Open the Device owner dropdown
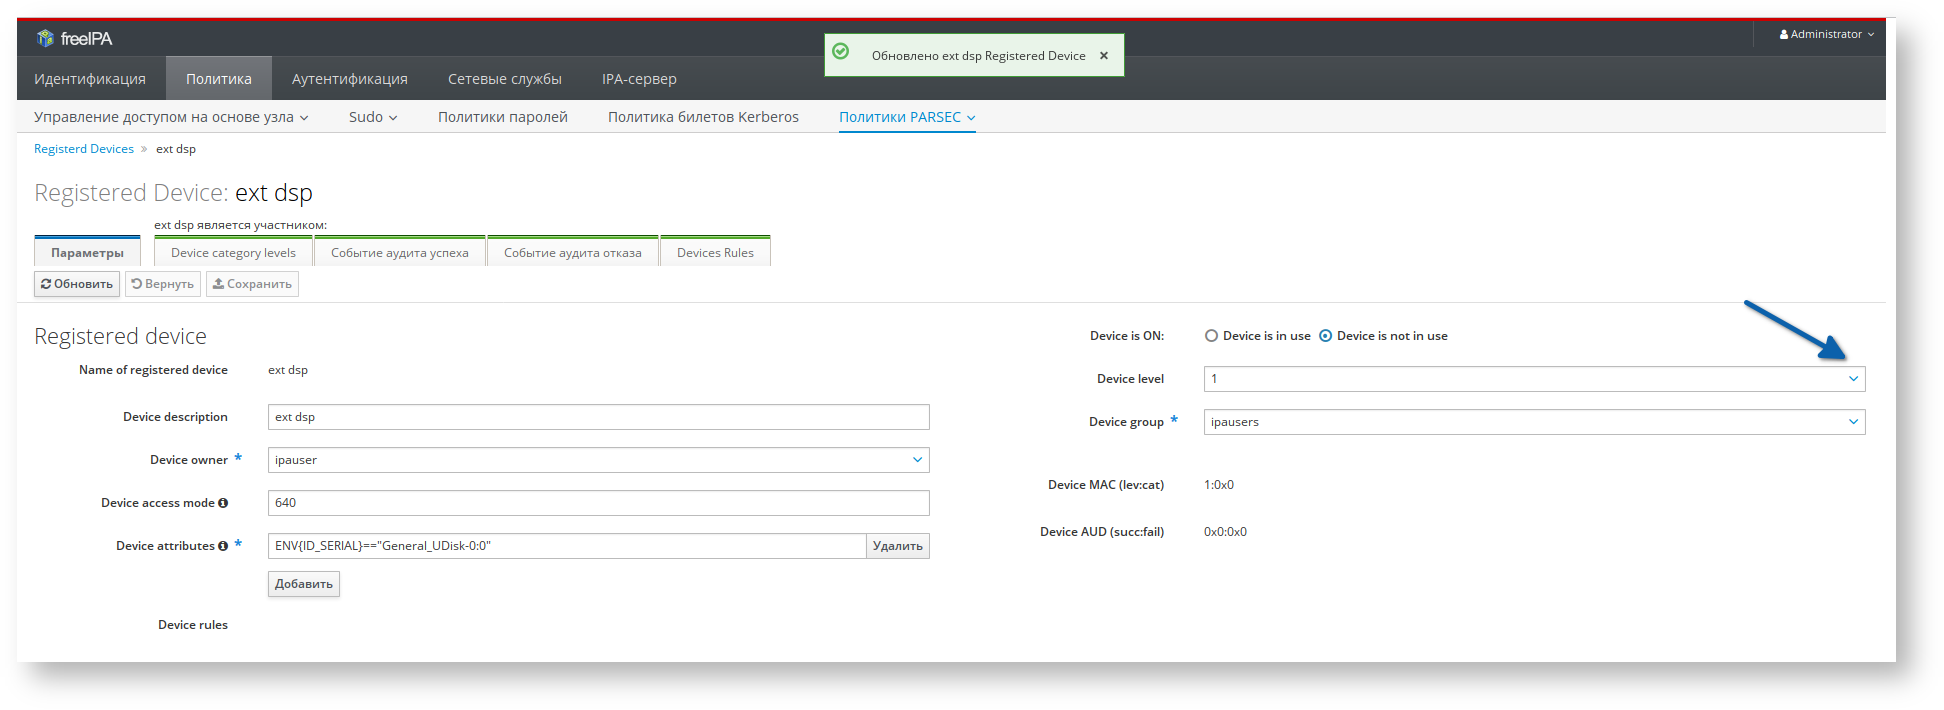The image size is (1944, 710). tap(916, 460)
